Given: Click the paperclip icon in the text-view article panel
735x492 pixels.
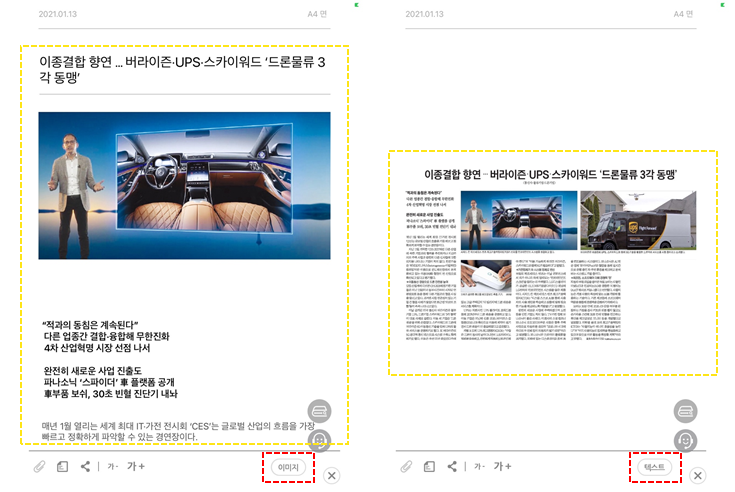Looking at the screenshot, I should pyautogui.click(x=40, y=467).
